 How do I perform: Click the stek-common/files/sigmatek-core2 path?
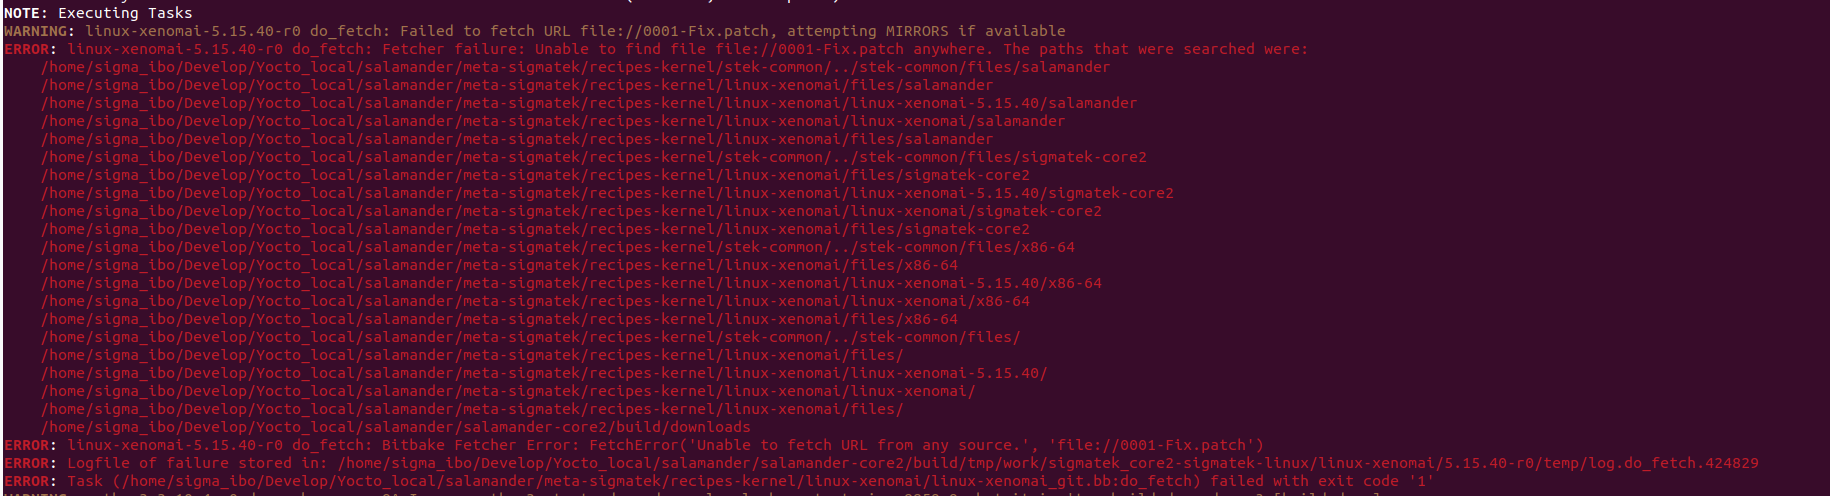[593, 157]
